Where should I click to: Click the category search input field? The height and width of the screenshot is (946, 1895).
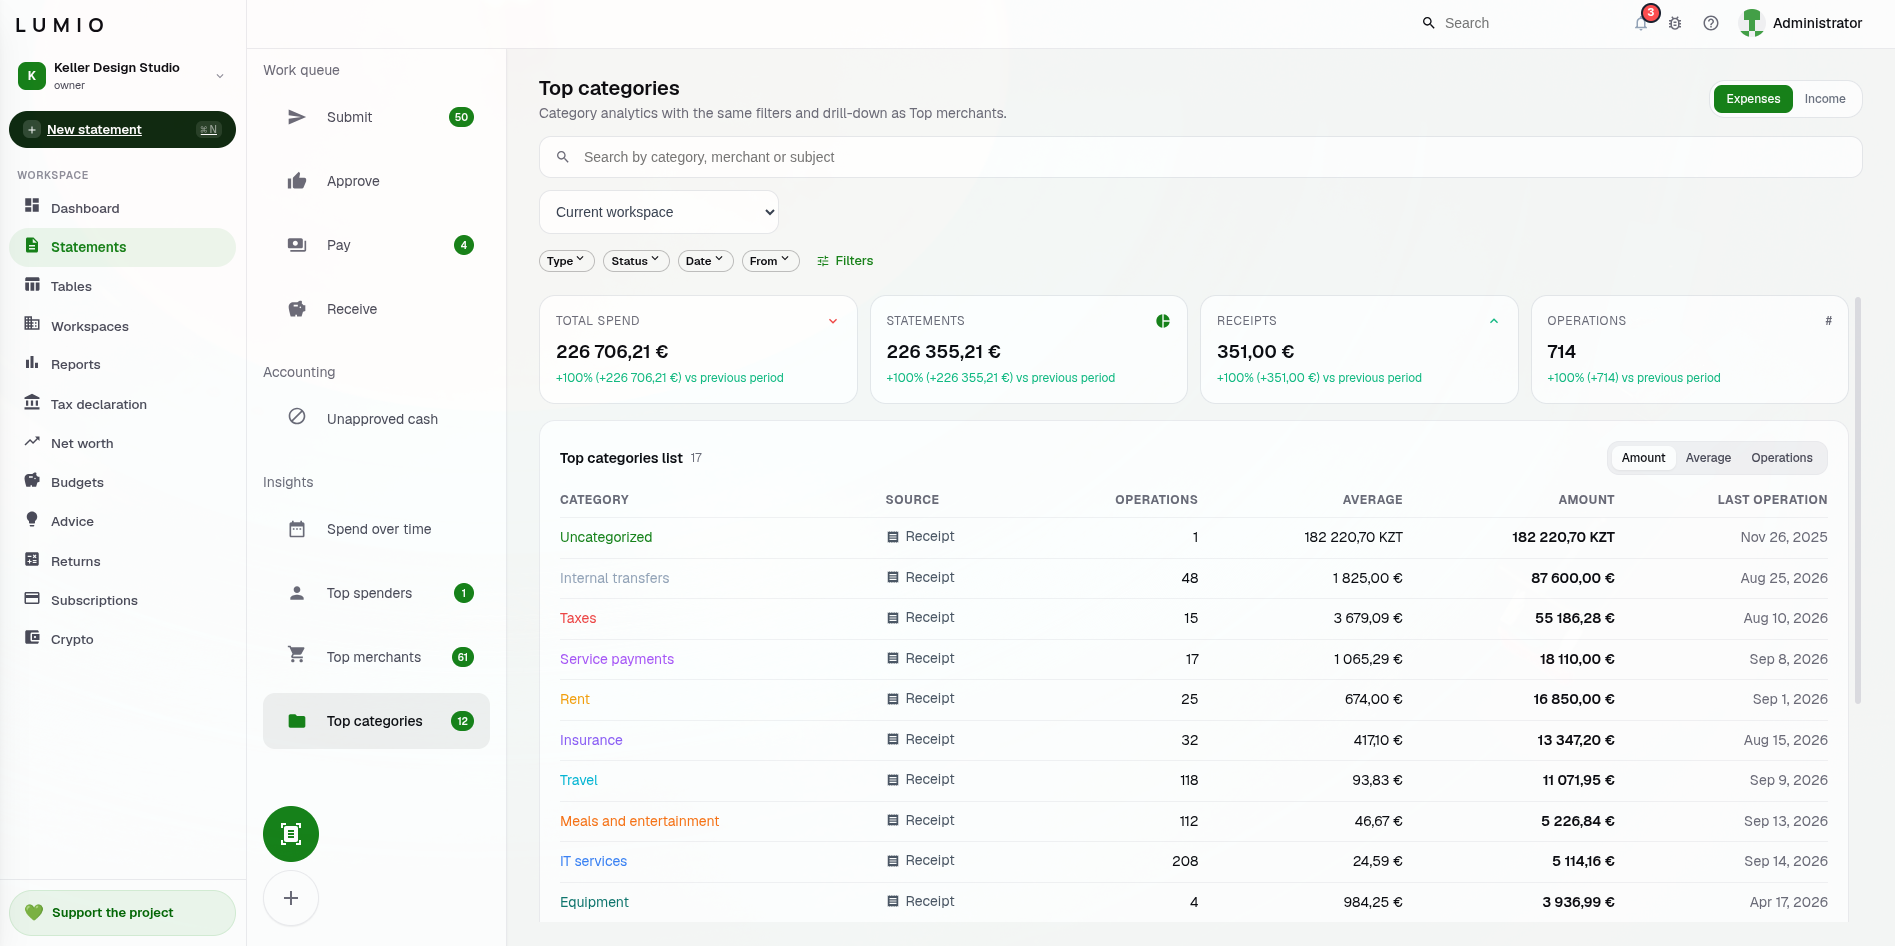pos(1200,157)
